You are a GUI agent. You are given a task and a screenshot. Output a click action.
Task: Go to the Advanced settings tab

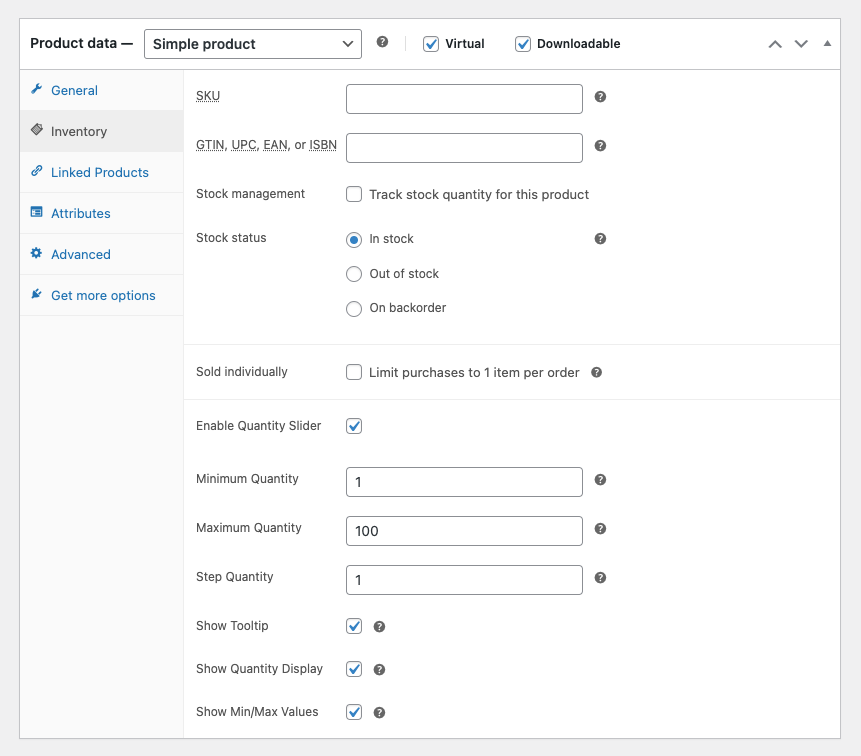pyautogui.click(x=80, y=254)
